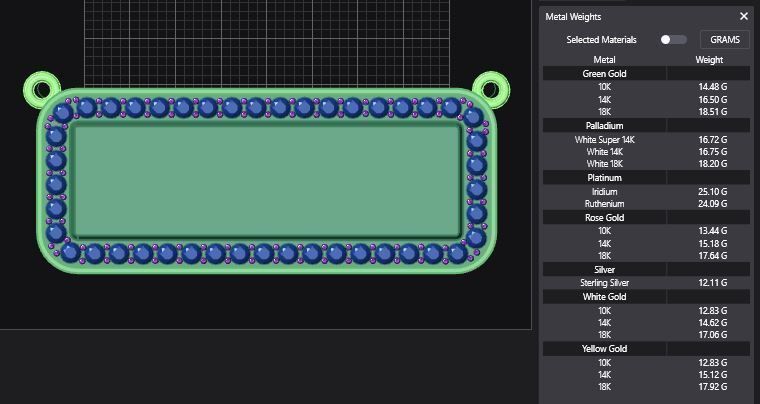
Task: Click White Gold weight 14.62 G
Action: [712, 323]
